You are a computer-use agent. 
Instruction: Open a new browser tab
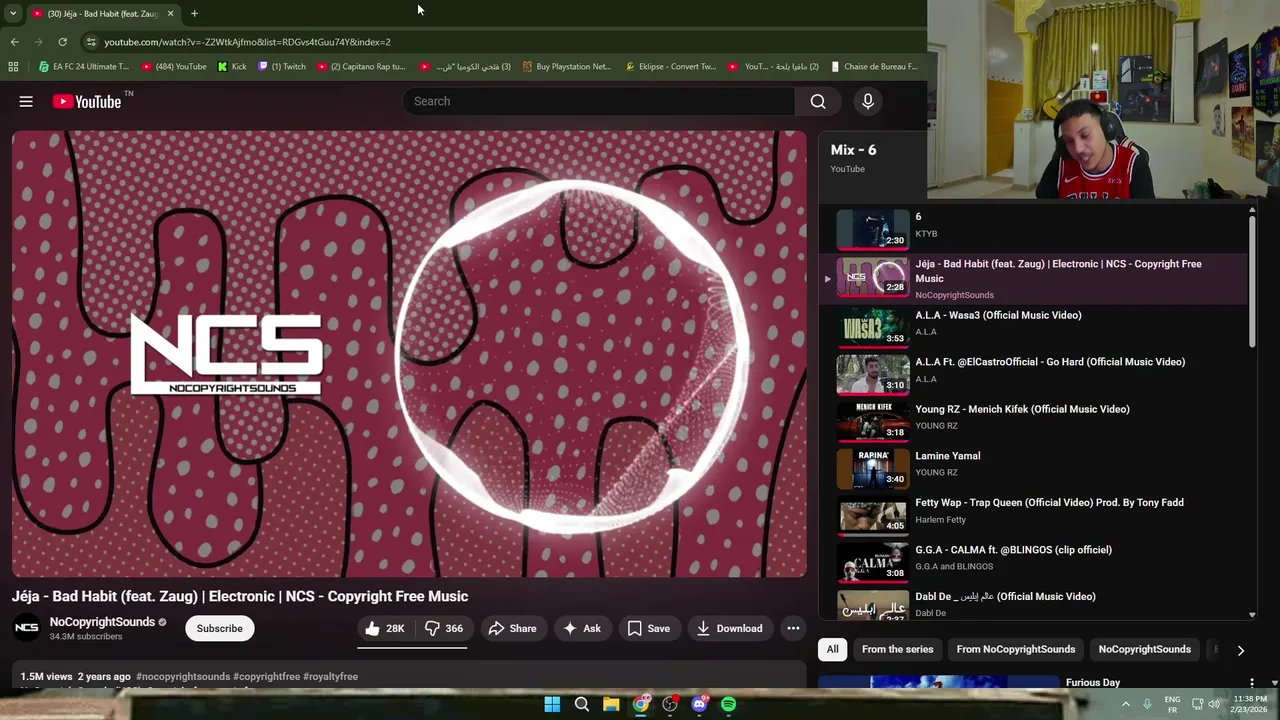(194, 13)
